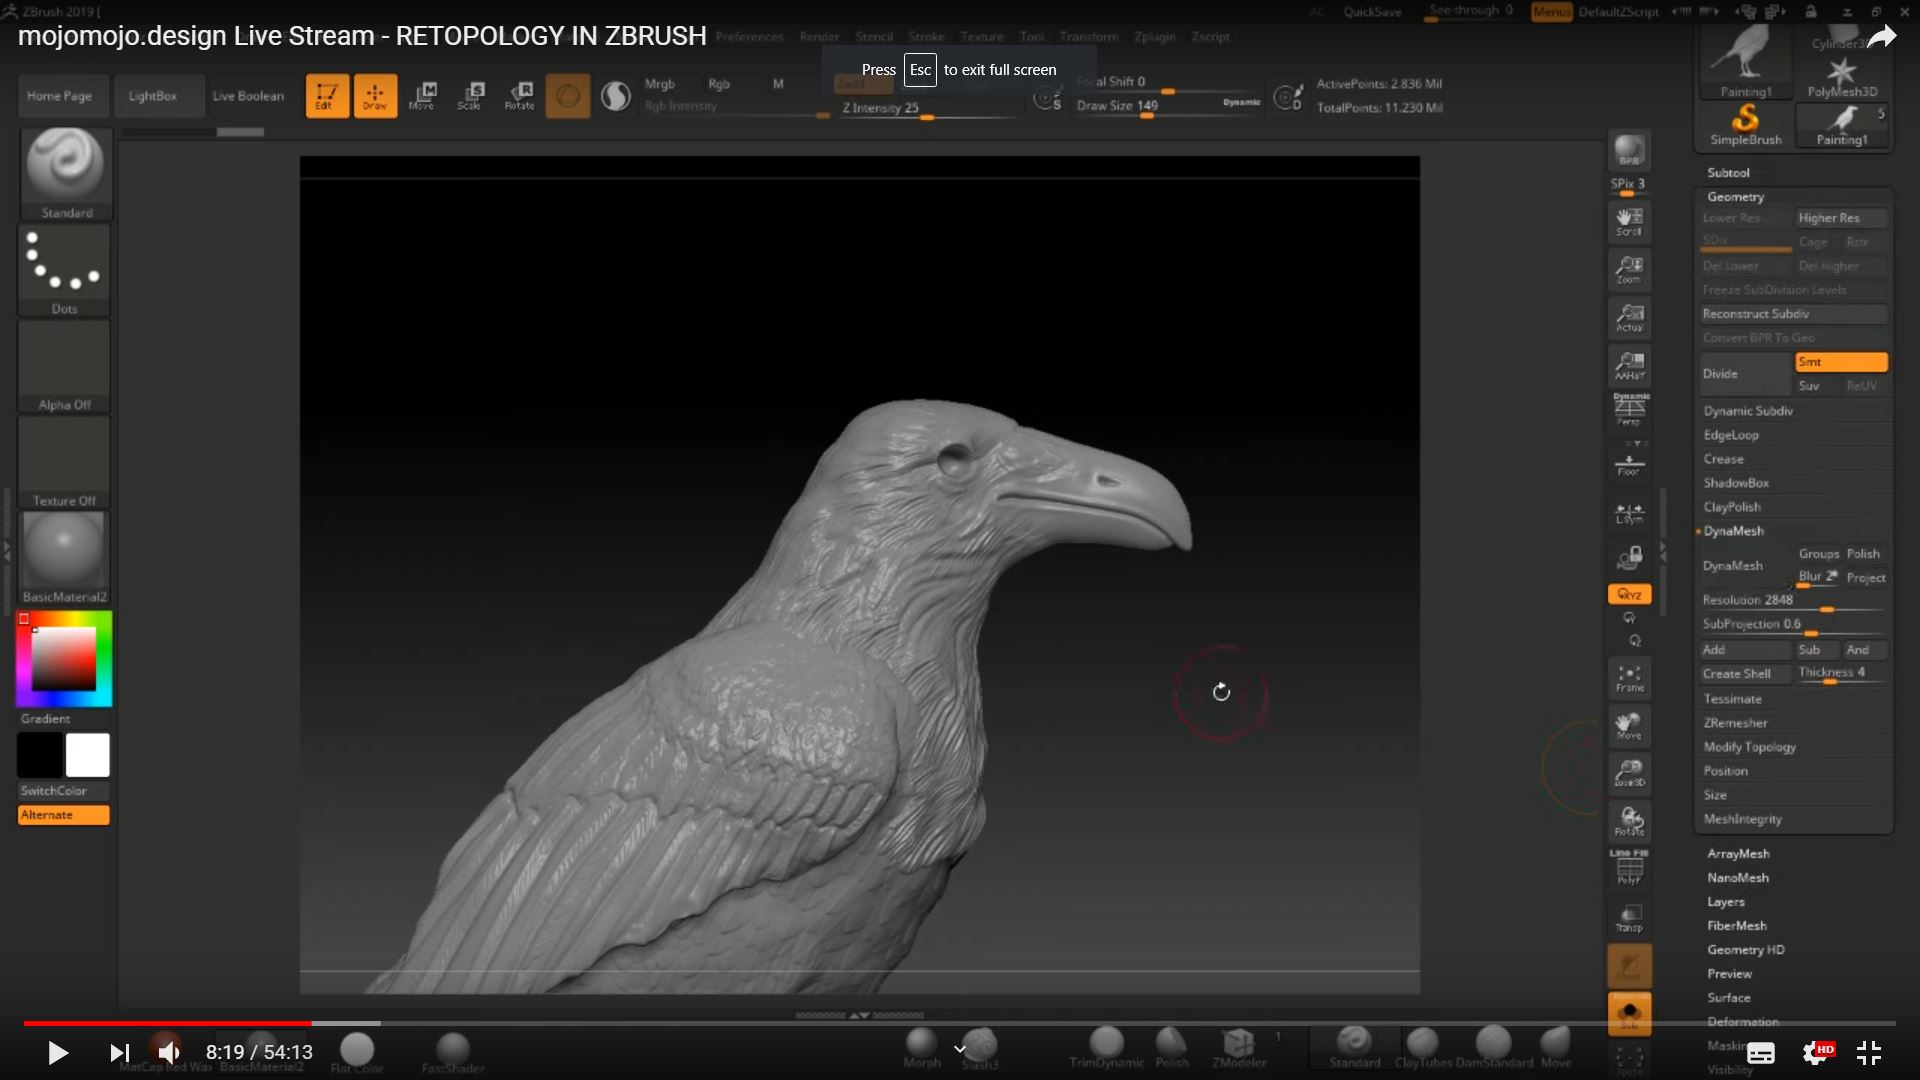Toggle the Xyz rotation button
Image resolution: width=1920 pixels, height=1080 pixels.
tap(1629, 594)
